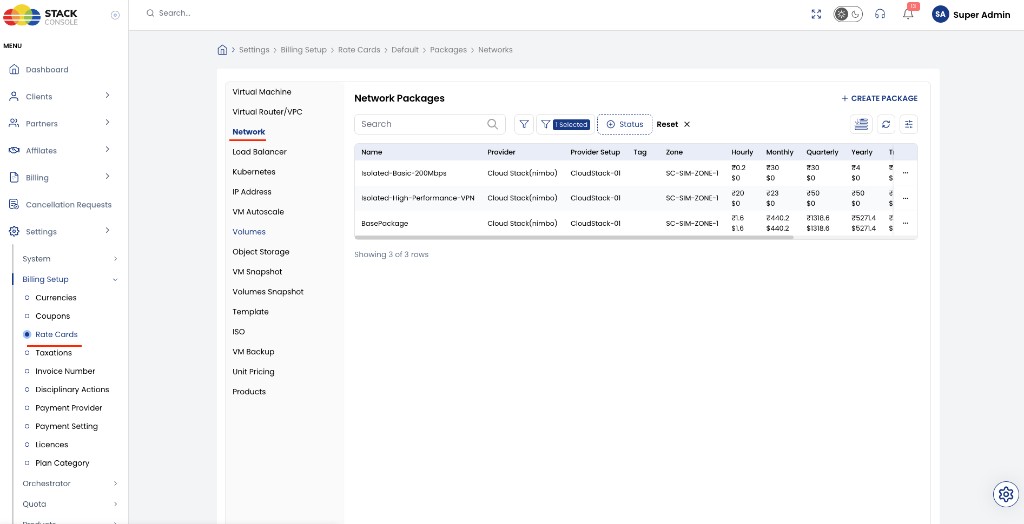Expand the Quota submenu chevron
The height and width of the screenshot is (524, 1024).
click(115, 504)
